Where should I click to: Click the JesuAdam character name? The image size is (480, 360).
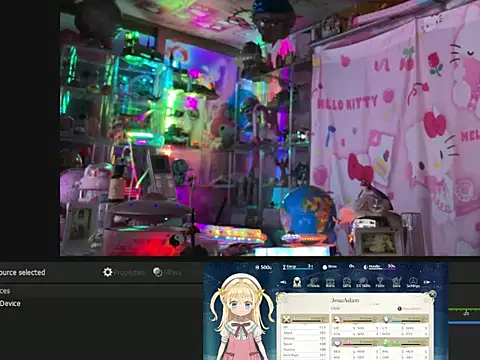tap(345, 300)
